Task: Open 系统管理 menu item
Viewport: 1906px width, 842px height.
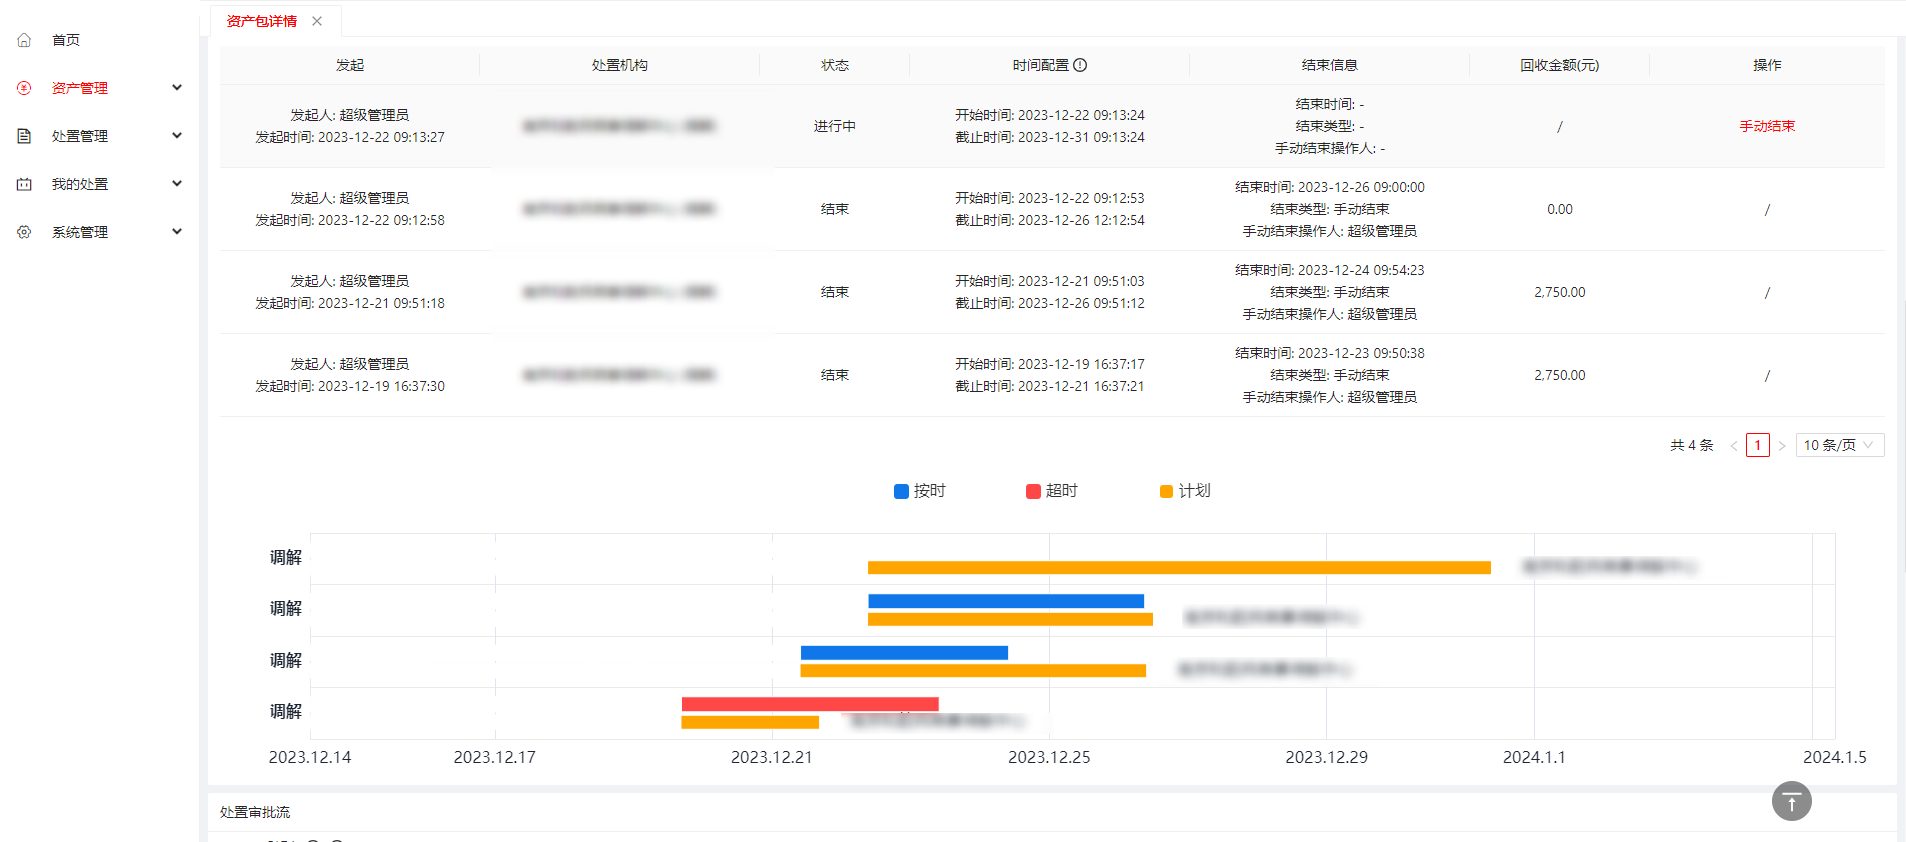Action: 80,232
